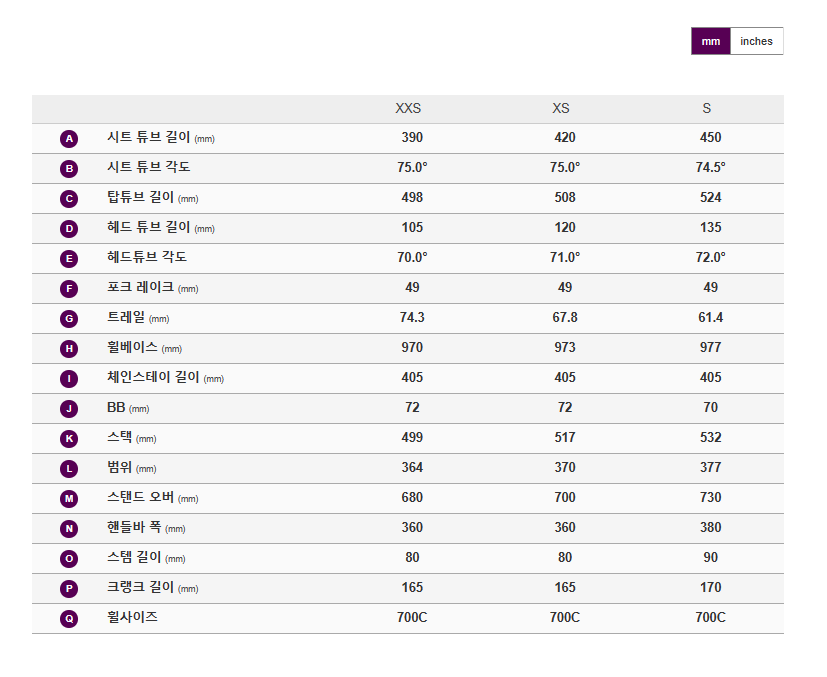Select the 977 wheelbase value

[710, 347]
